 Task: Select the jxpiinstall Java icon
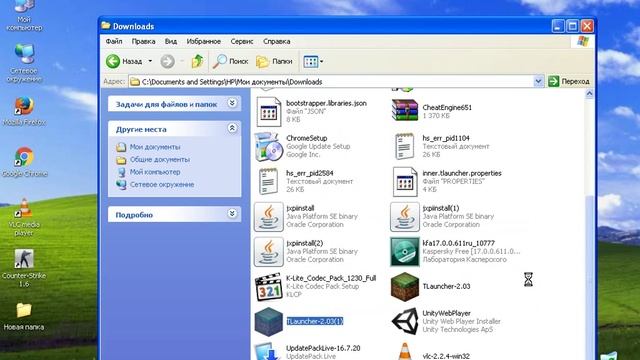(x=269, y=217)
